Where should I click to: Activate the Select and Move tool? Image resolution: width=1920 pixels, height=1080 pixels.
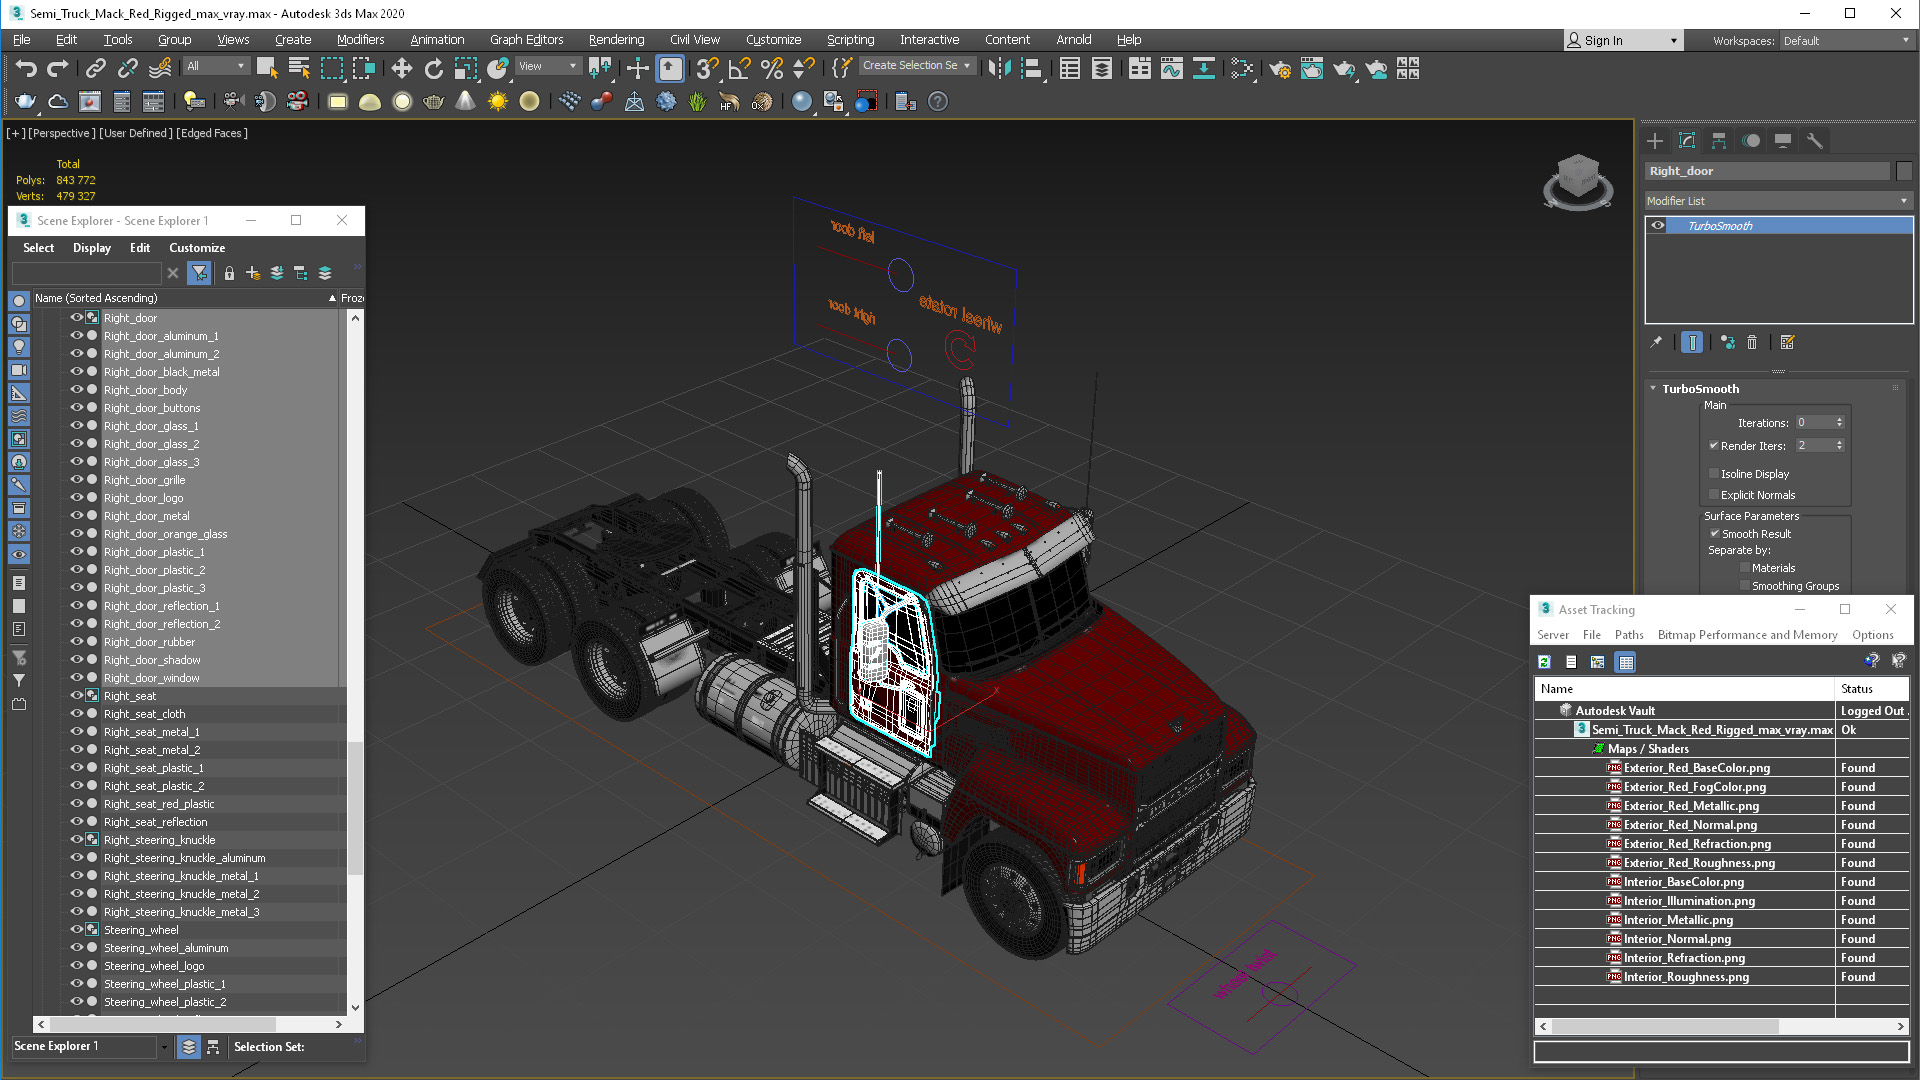click(401, 68)
